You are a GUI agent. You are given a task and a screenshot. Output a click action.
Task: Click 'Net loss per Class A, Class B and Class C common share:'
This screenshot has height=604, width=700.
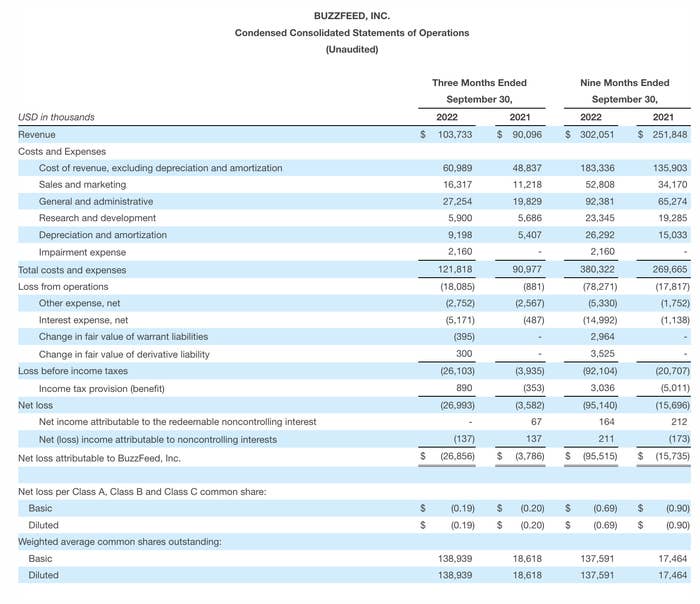[x=142, y=492]
